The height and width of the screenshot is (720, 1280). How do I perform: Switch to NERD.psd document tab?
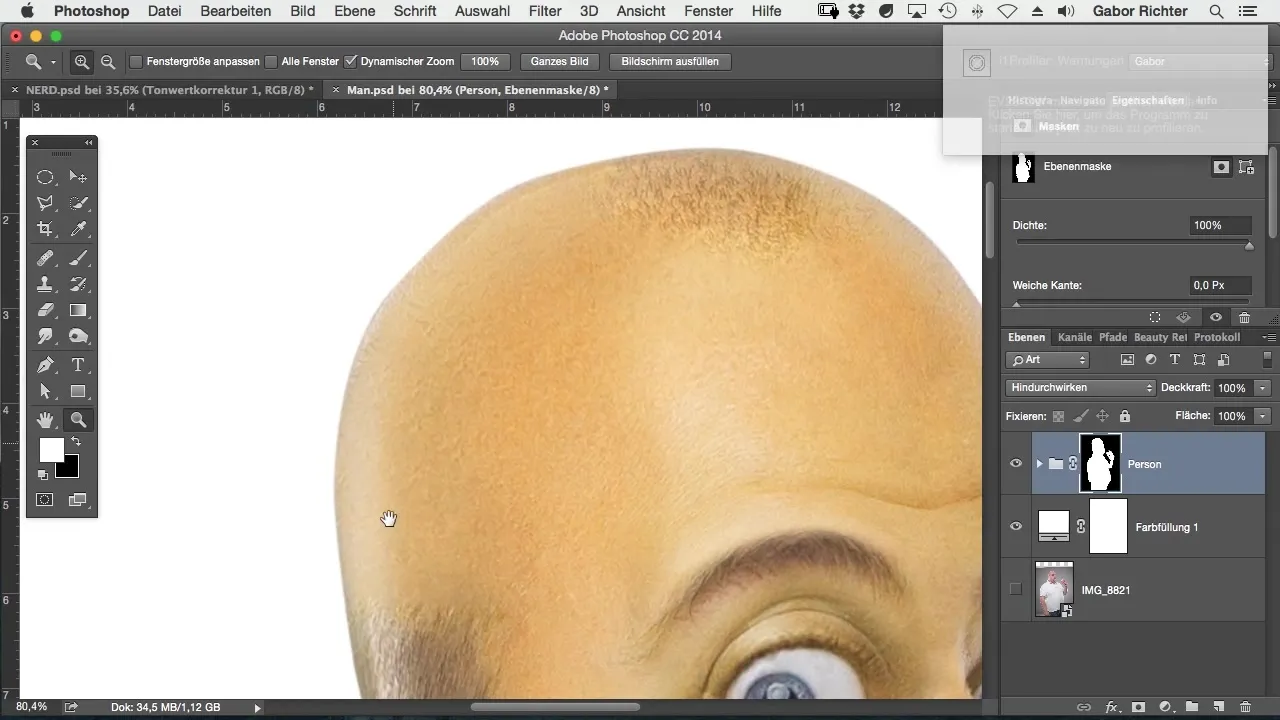(170, 90)
